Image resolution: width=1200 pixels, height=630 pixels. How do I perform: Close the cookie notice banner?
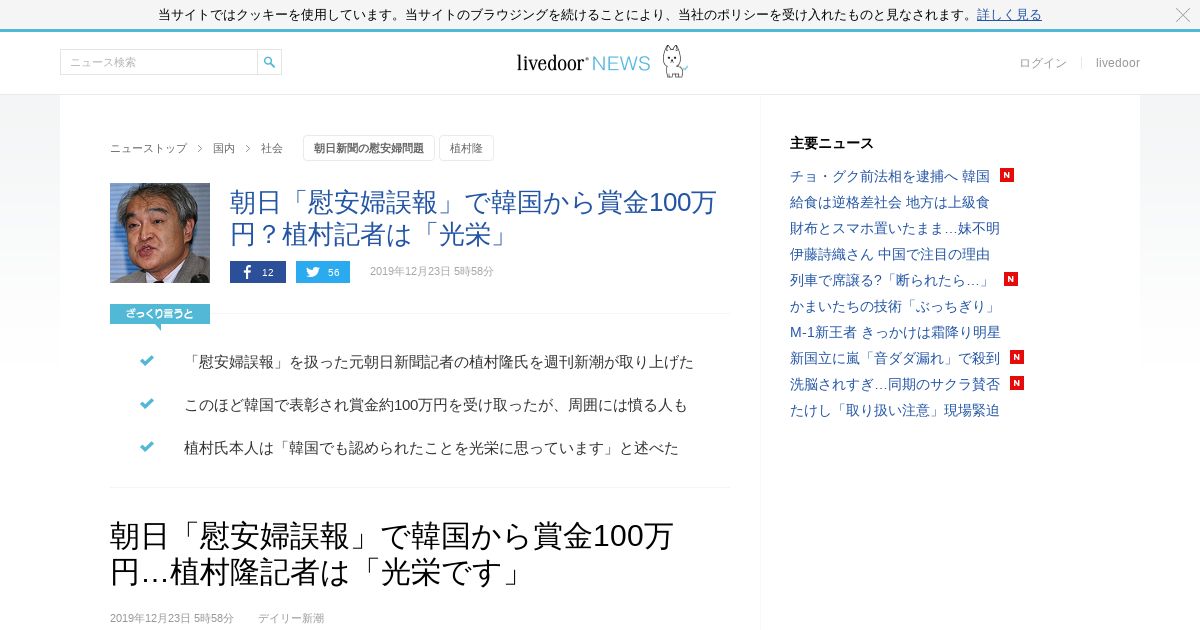point(1182,15)
